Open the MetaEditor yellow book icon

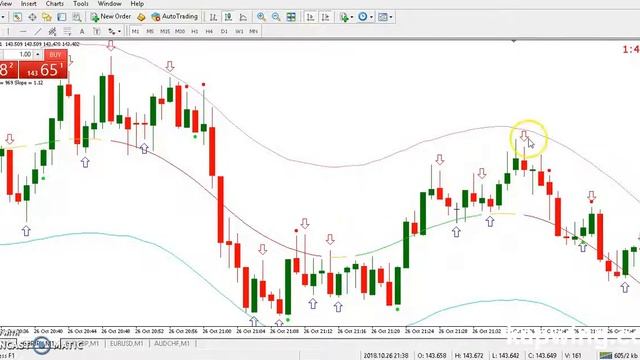(x=141, y=17)
